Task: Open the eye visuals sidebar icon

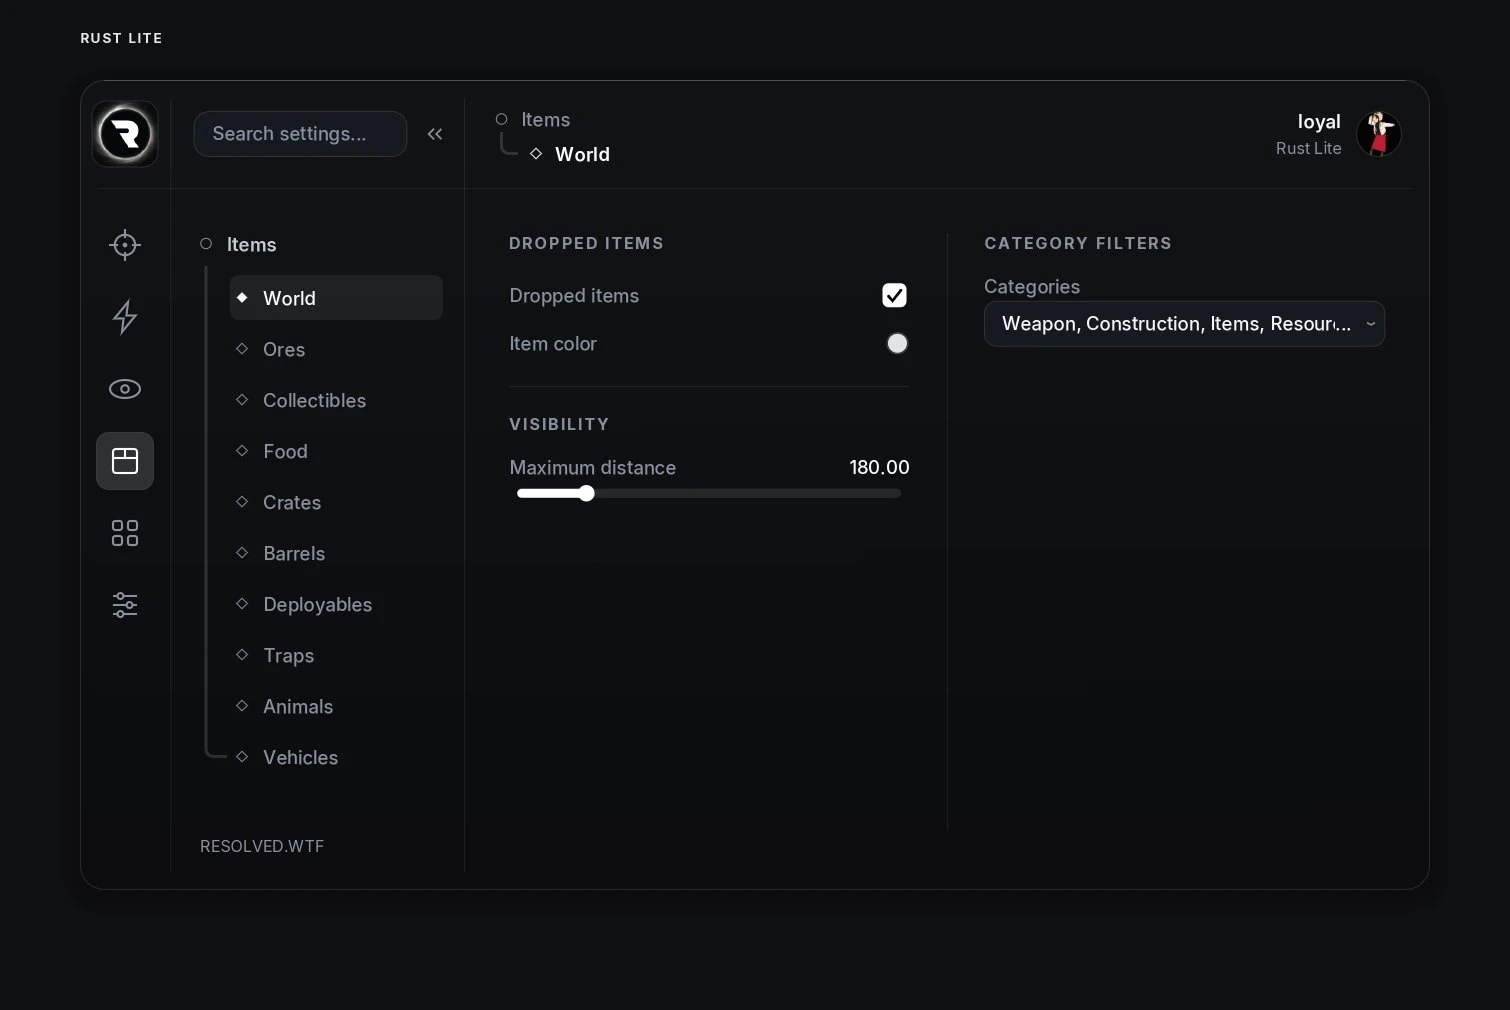Action: coord(125,389)
